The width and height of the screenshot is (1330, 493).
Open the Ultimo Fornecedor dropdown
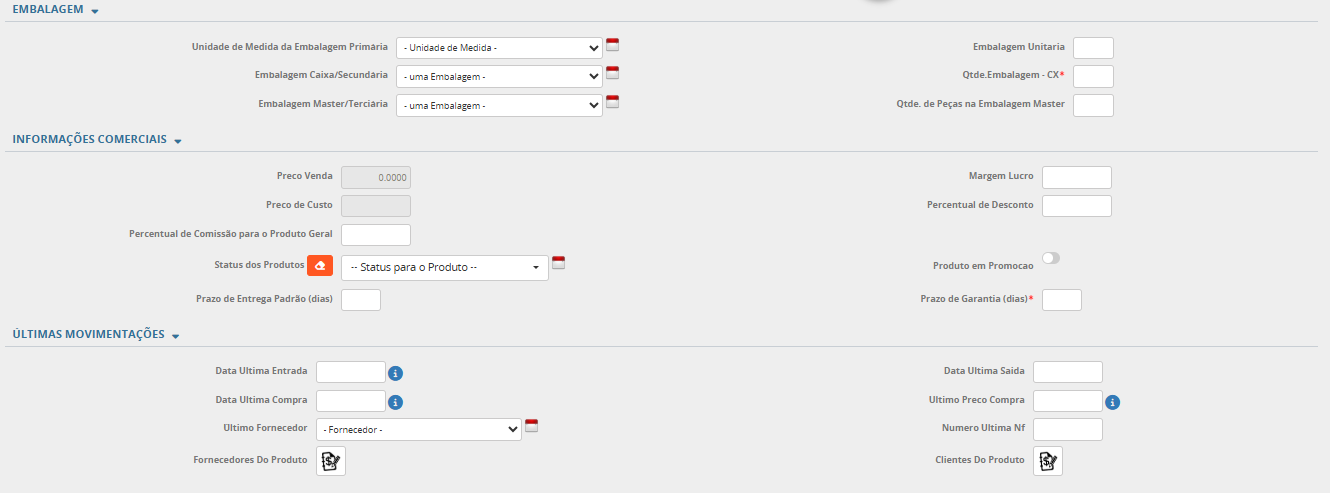[x=419, y=430]
